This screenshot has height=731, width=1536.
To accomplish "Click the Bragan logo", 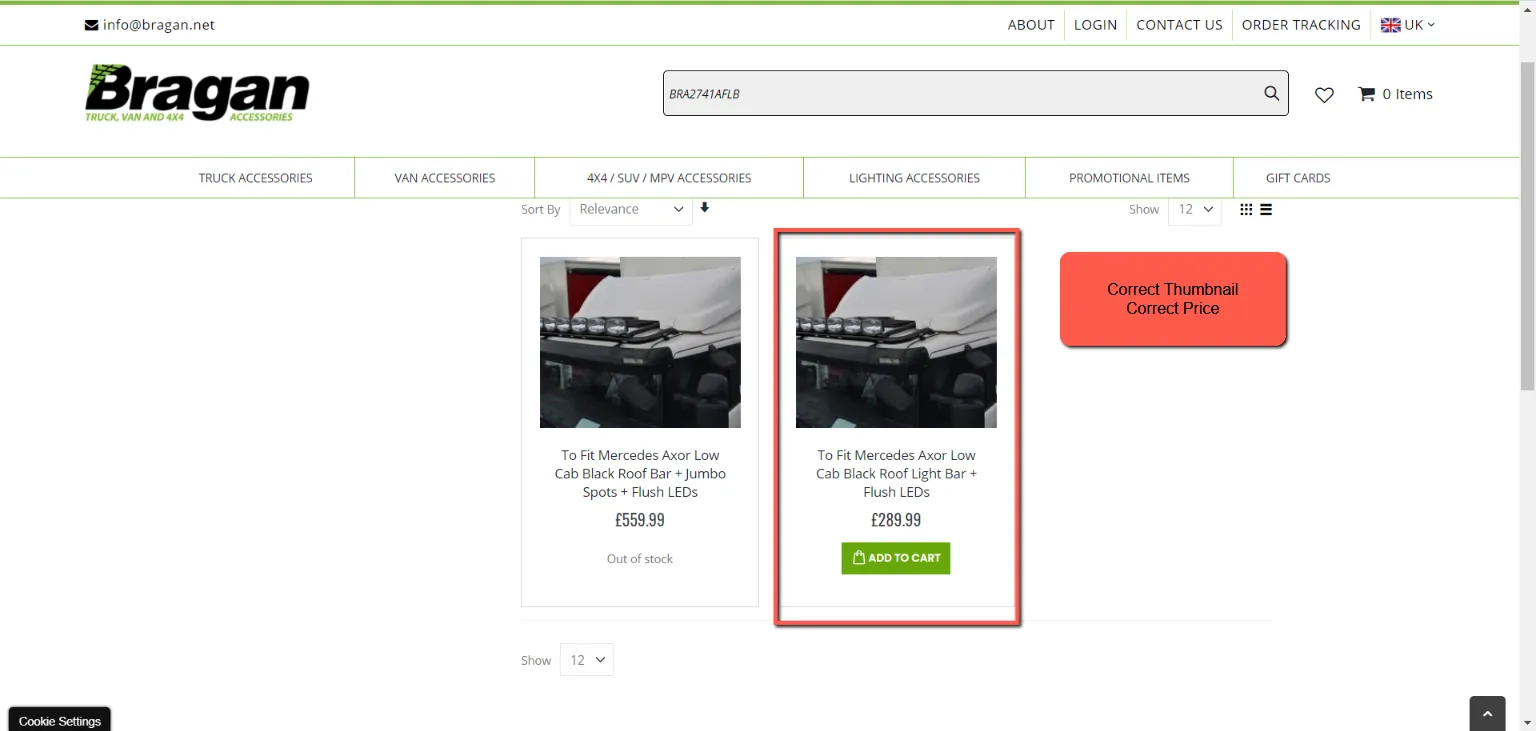I will 197,93.
